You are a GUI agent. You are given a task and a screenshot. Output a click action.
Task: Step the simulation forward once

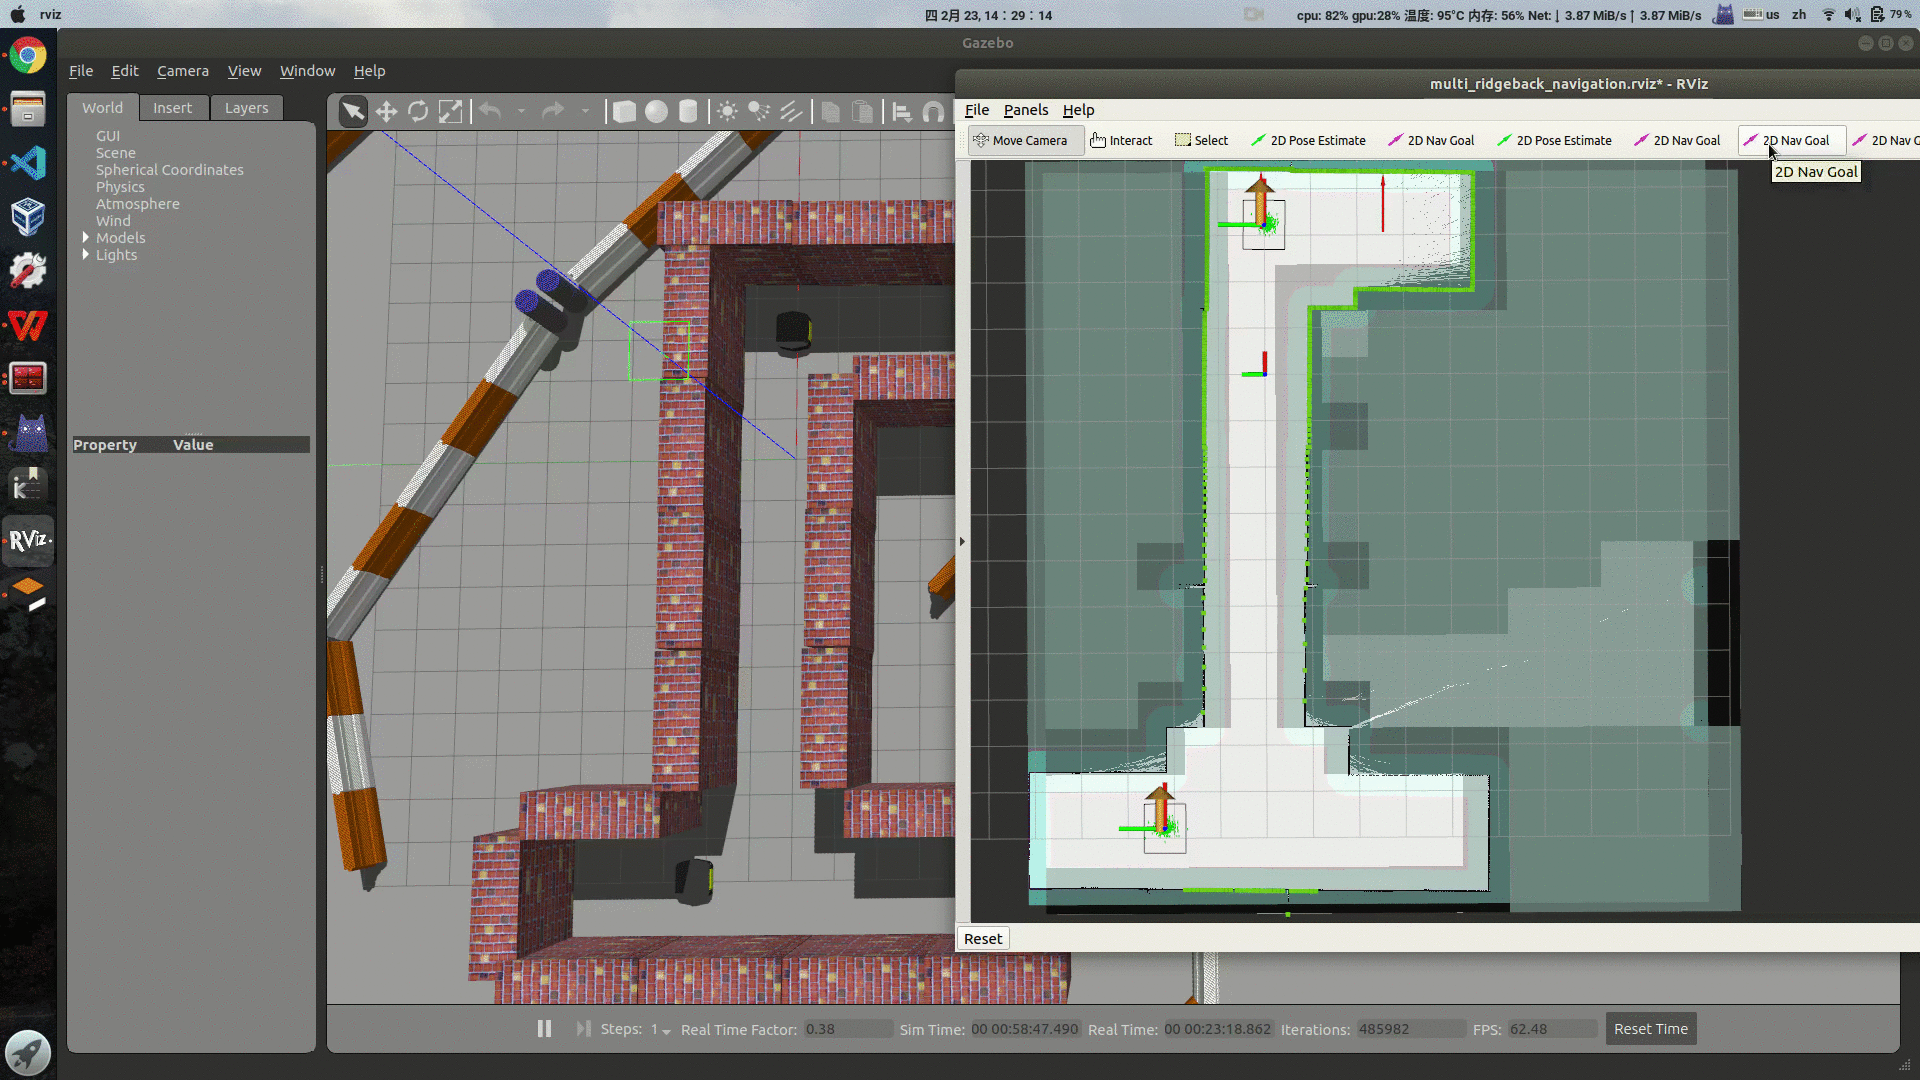(583, 1028)
